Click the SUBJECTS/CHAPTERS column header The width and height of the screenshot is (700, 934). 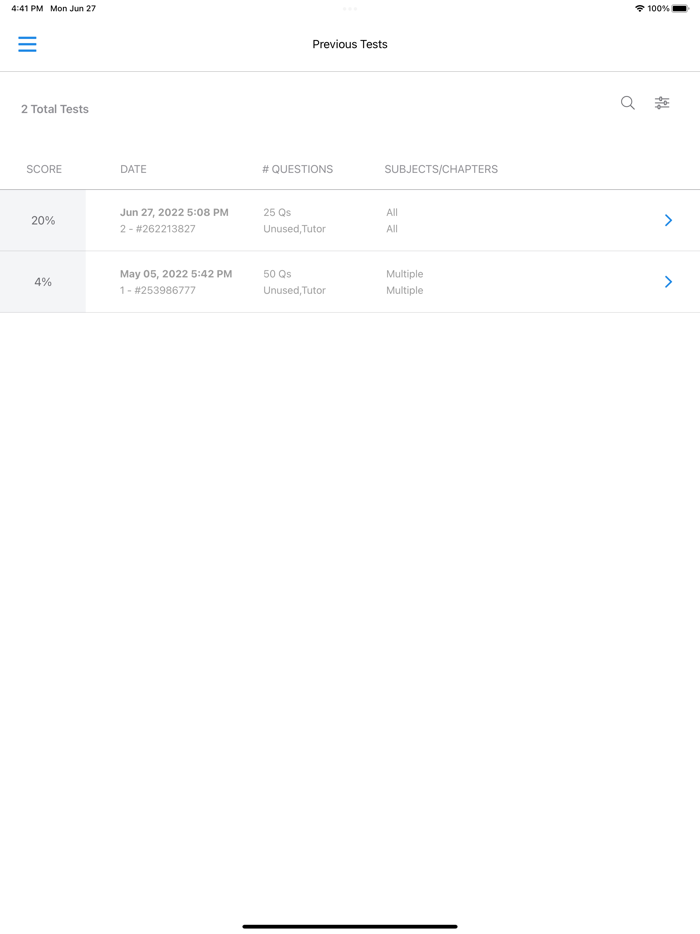441,169
